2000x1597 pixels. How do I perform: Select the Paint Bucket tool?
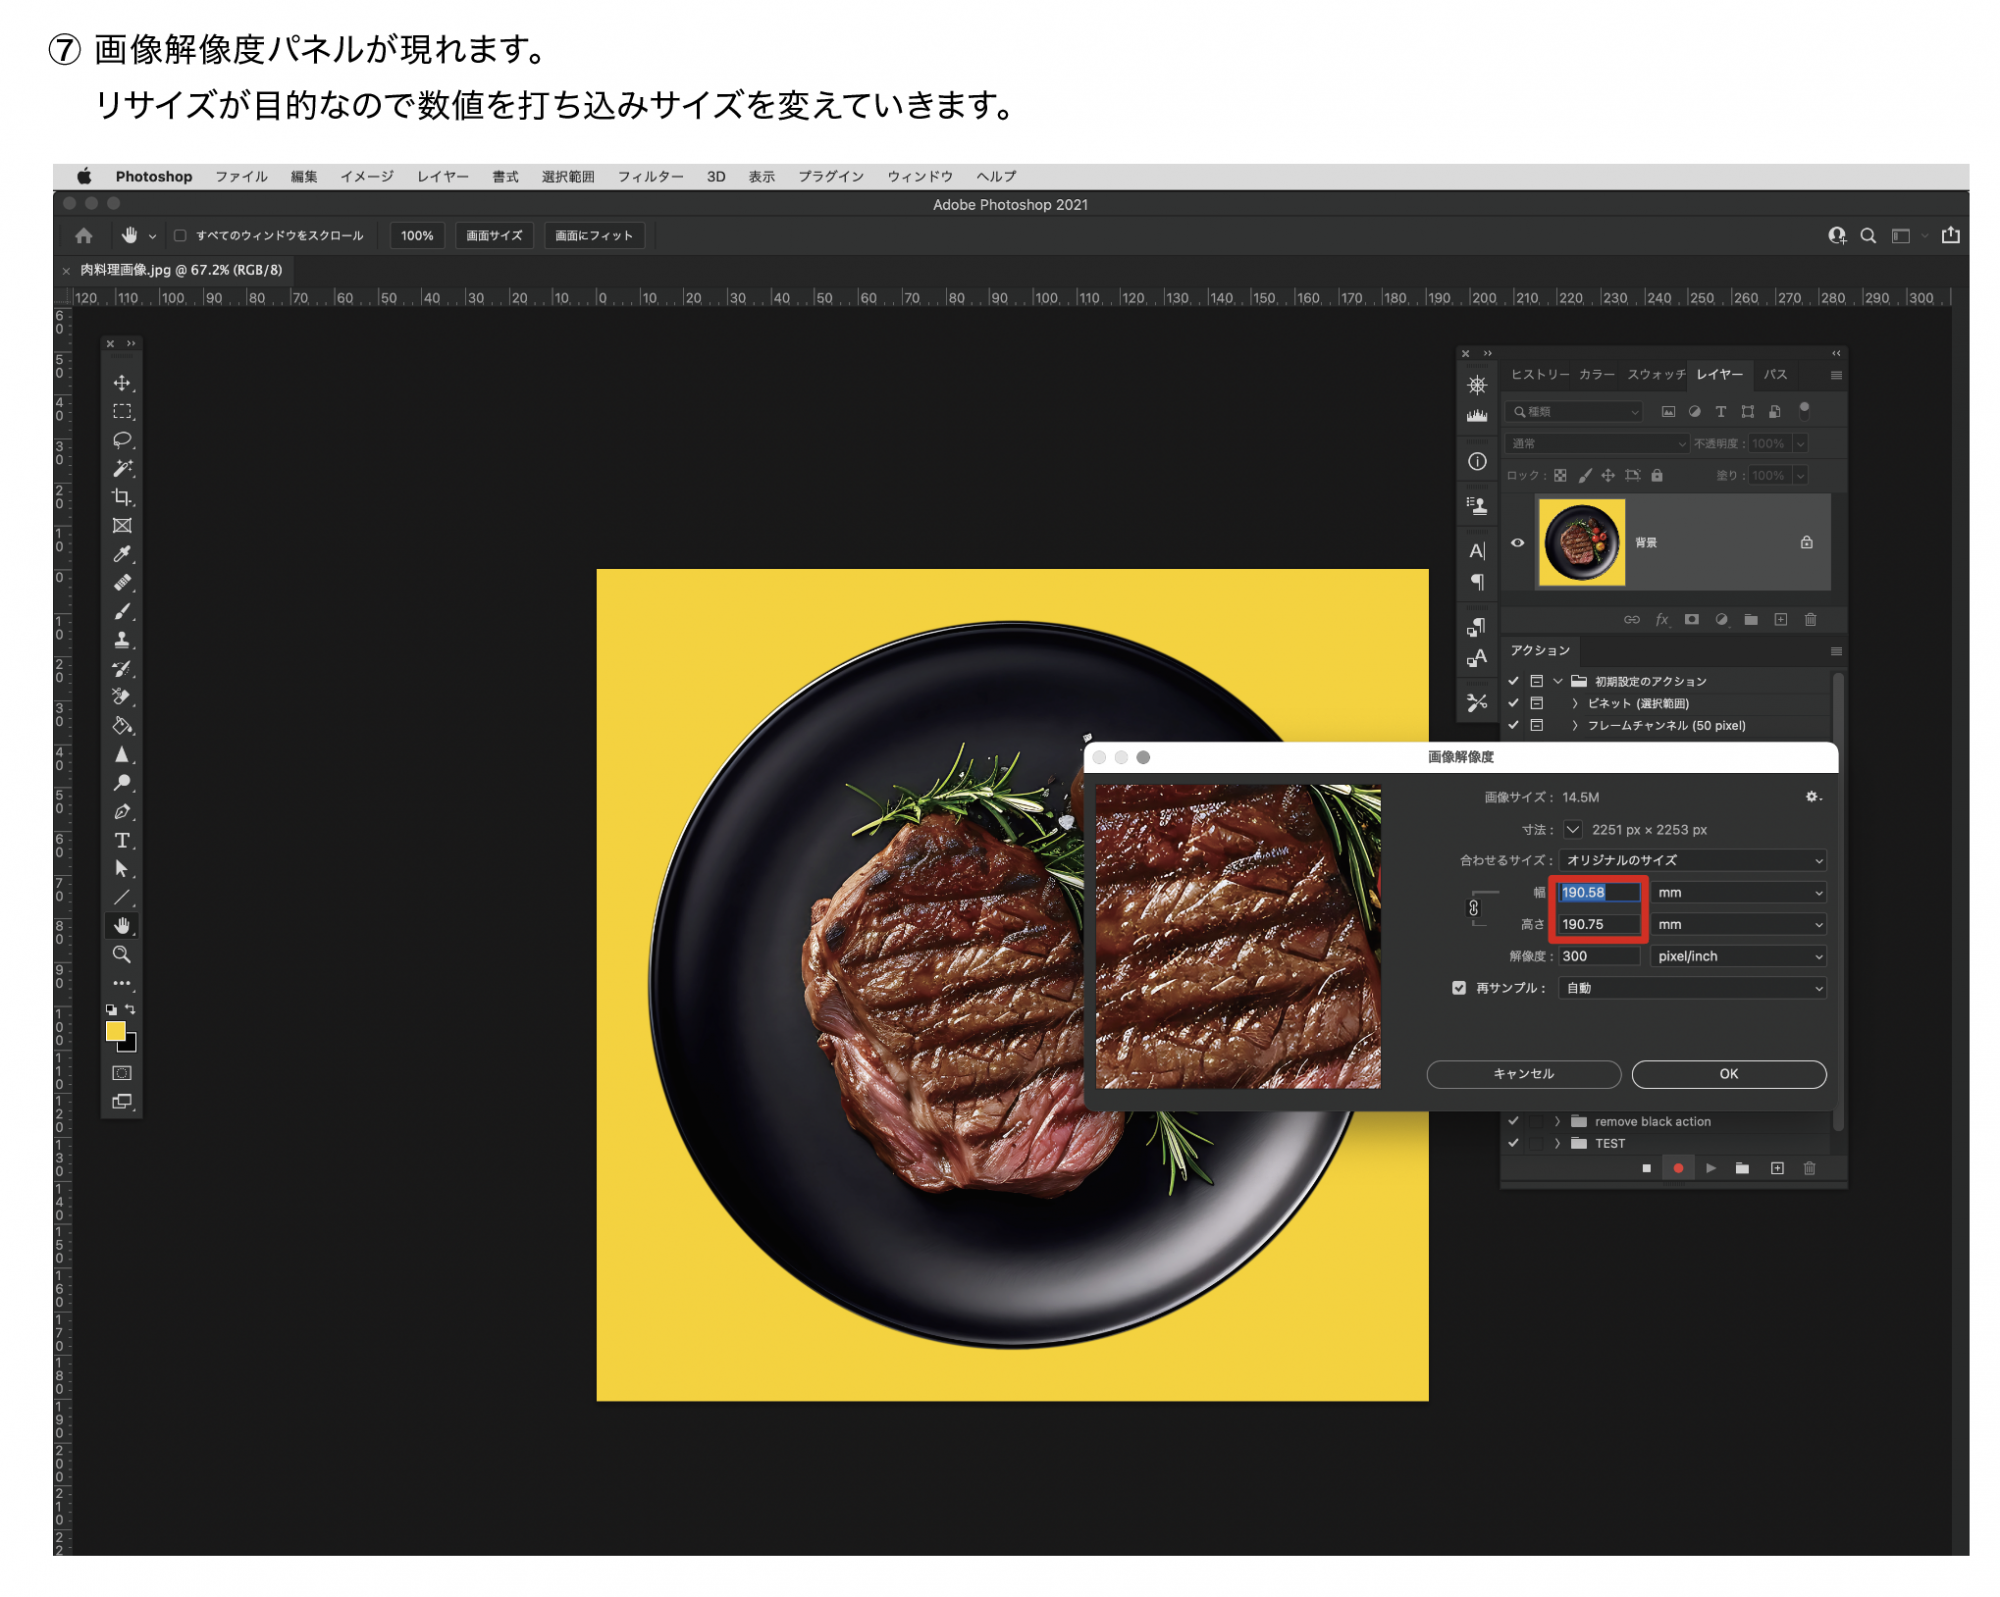[x=122, y=726]
